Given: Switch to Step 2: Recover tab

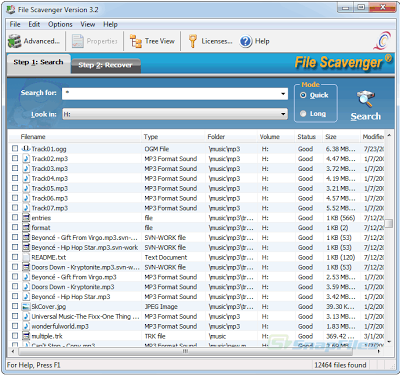Looking at the screenshot, I should coord(105,65).
